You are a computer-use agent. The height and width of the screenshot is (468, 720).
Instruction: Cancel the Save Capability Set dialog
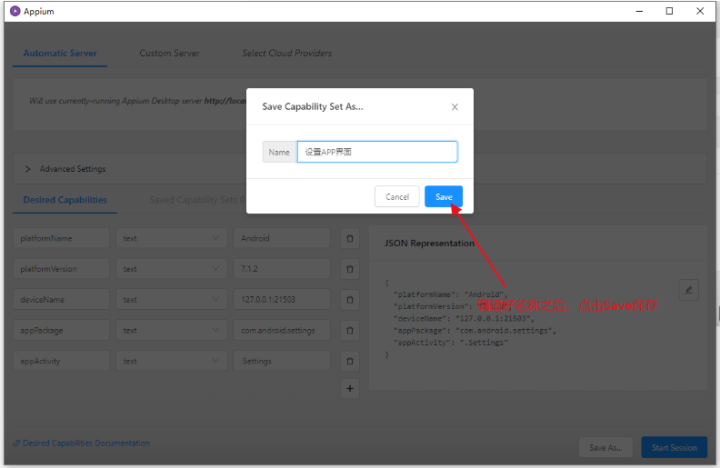[397, 197]
